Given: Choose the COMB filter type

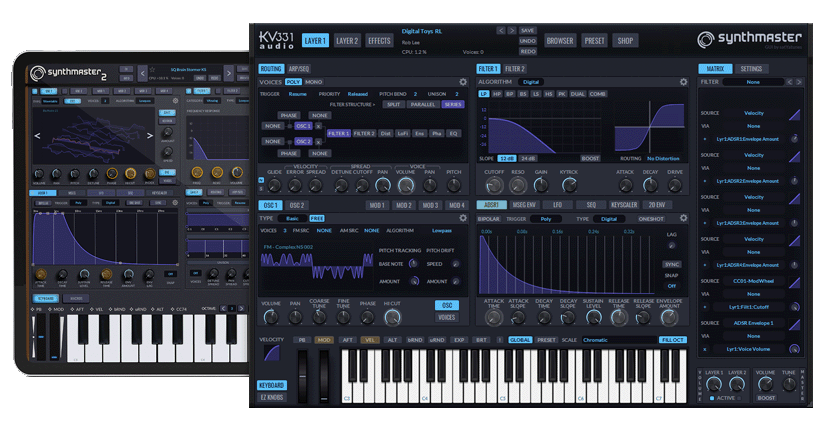Looking at the screenshot, I should pos(598,94).
